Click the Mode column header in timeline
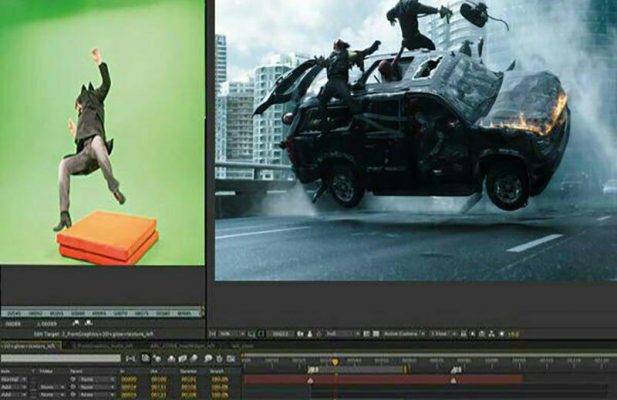This screenshot has height=400, width=617. (6, 371)
